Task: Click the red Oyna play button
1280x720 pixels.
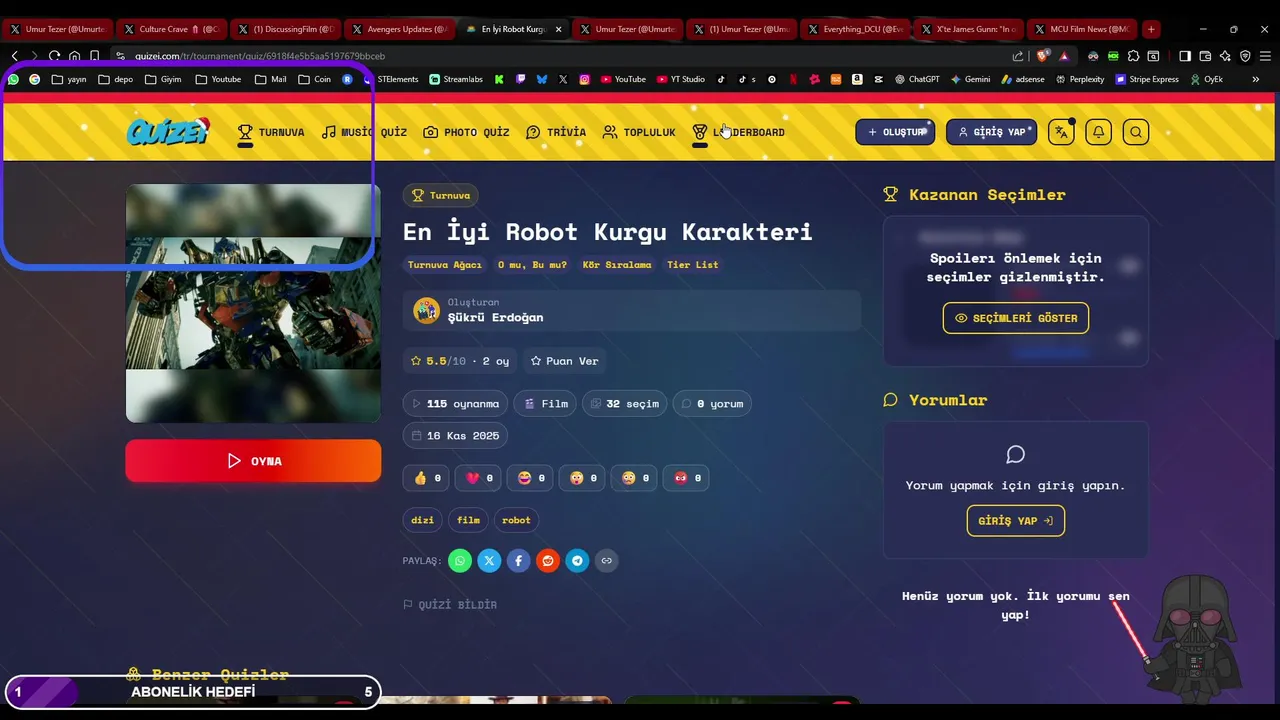Action: click(x=253, y=461)
